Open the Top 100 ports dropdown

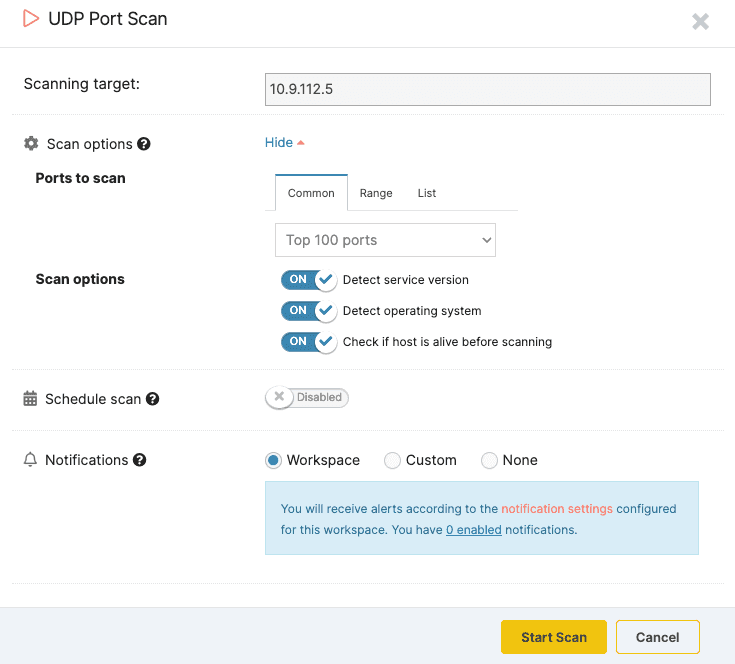(385, 240)
